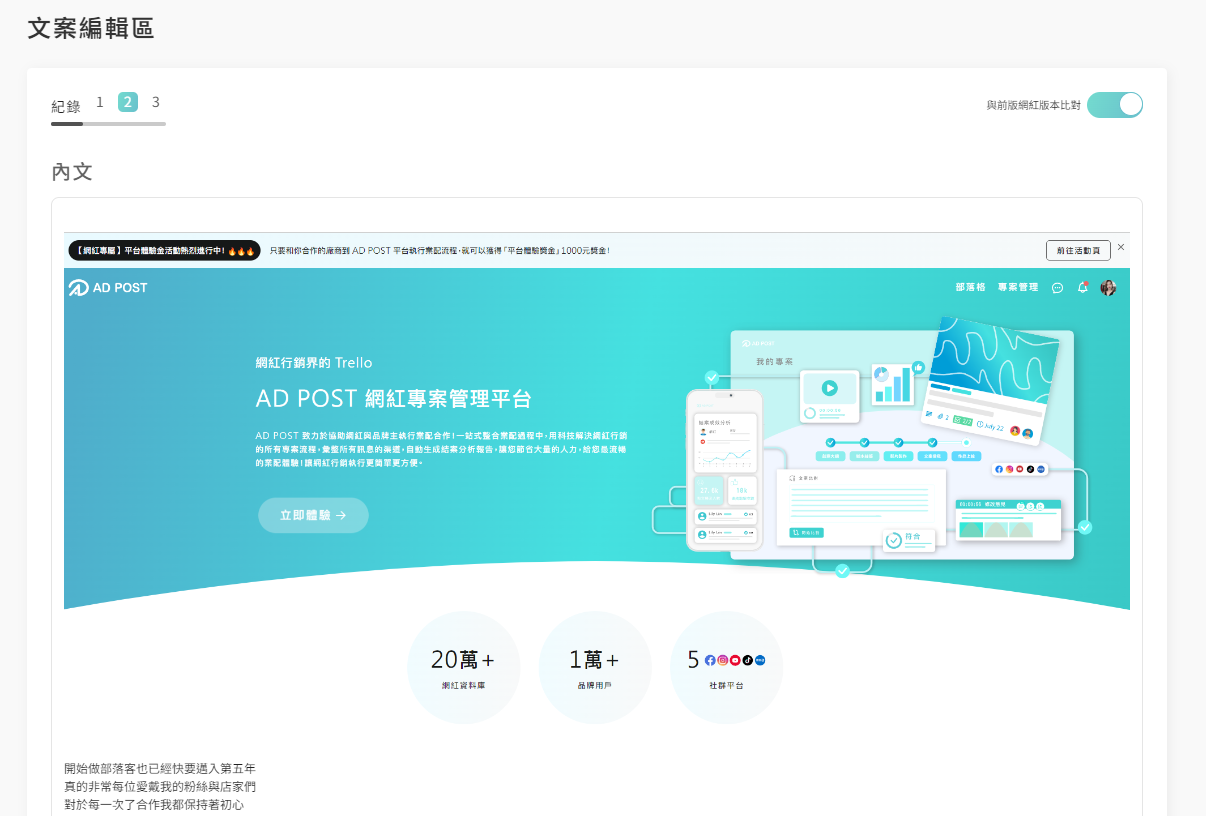Click the user avatar in the header

(1108, 288)
